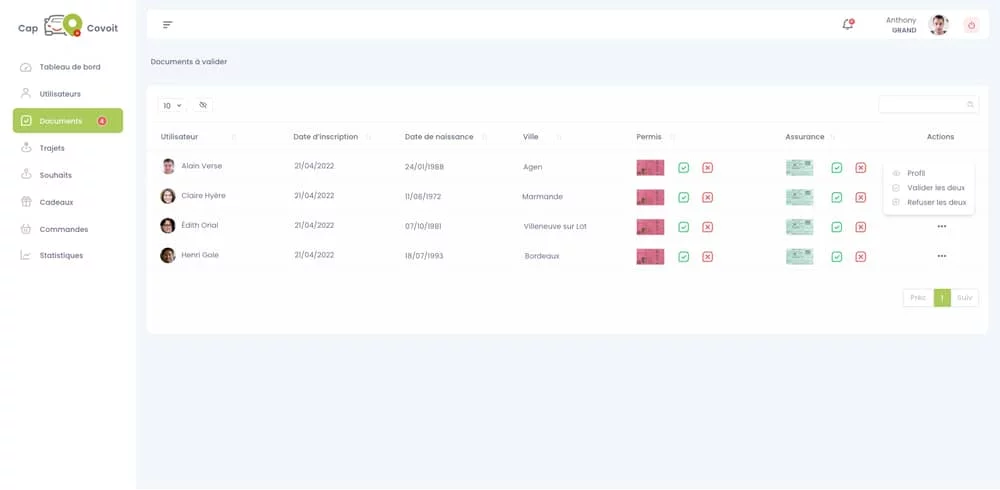The height and width of the screenshot is (490, 1000).
Task: Refuse Alain Verse's permis
Action: [x=707, y=168]
